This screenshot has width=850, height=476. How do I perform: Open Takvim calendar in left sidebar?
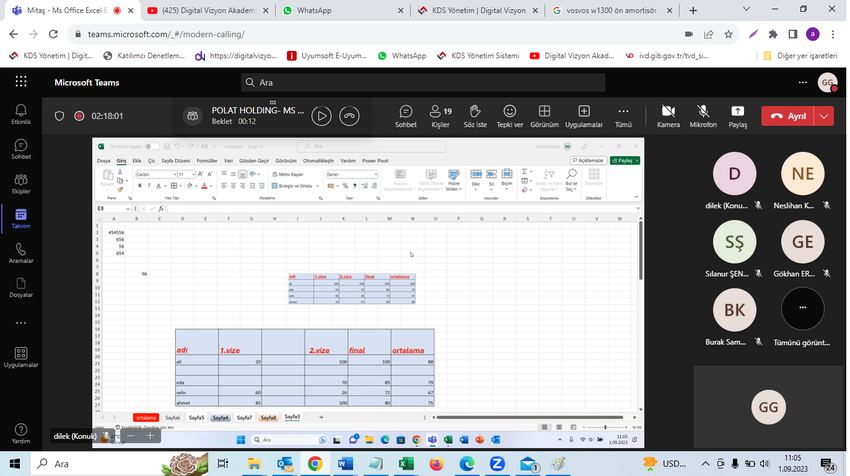(21, 218)
